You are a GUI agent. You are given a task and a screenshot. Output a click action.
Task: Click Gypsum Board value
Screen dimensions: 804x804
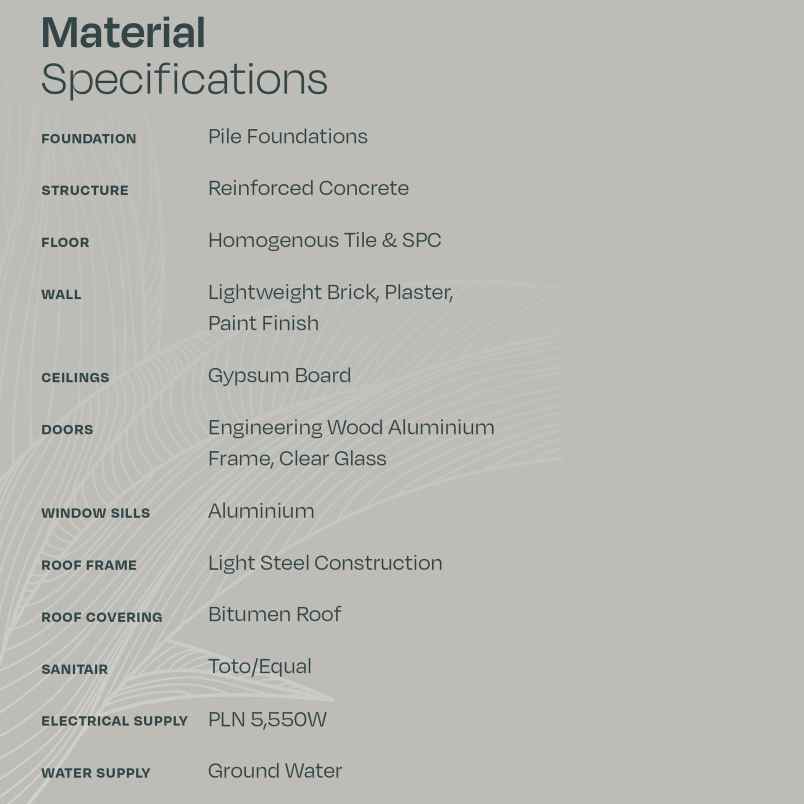[x=279, y=375]
